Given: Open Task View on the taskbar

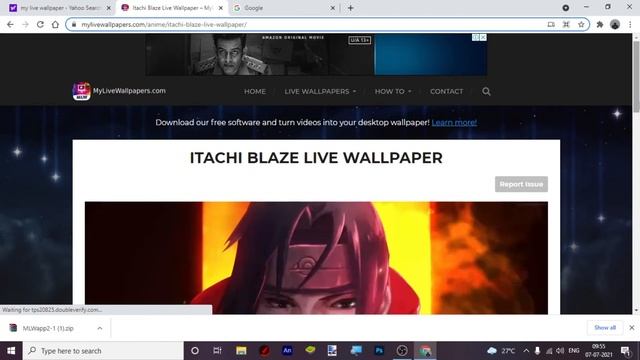Looking at the screenshot, I should (x=218, y=351).
